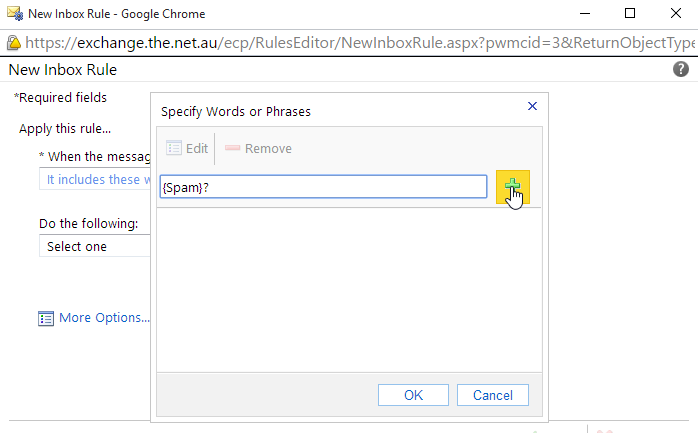Open the More Options... link
698x433 pixels.
coord(105,318)
